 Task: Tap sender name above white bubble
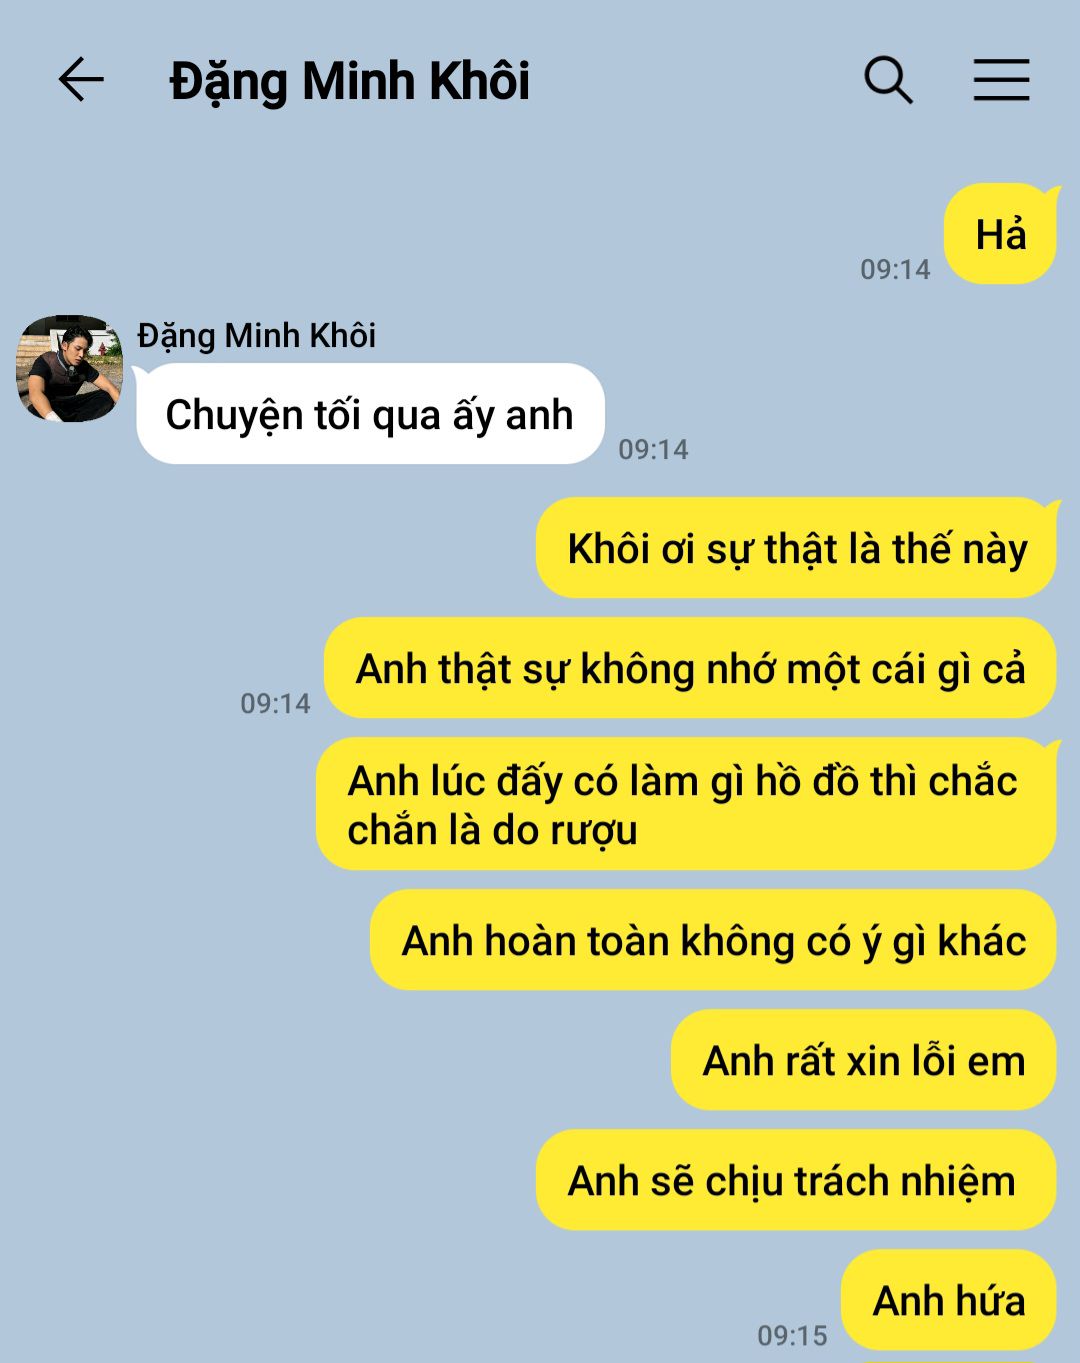pos(256,336)
